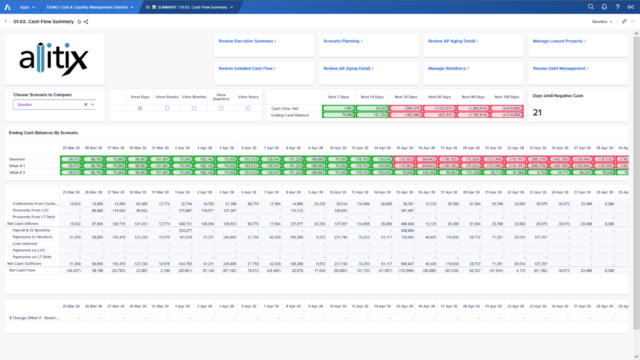640x360 pixels.
Task: Click the Collections from Customers row label
Action: point(36,204)
